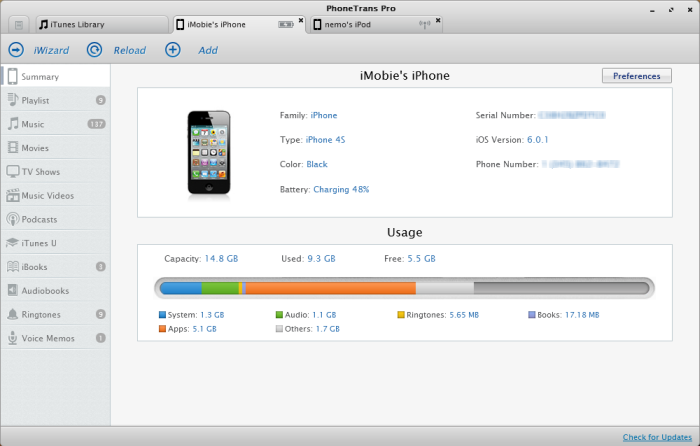The height and width of the screenshot is (446, 700).
Task: Click the Movies film strip icon
Action: click(x=13, y=147)
